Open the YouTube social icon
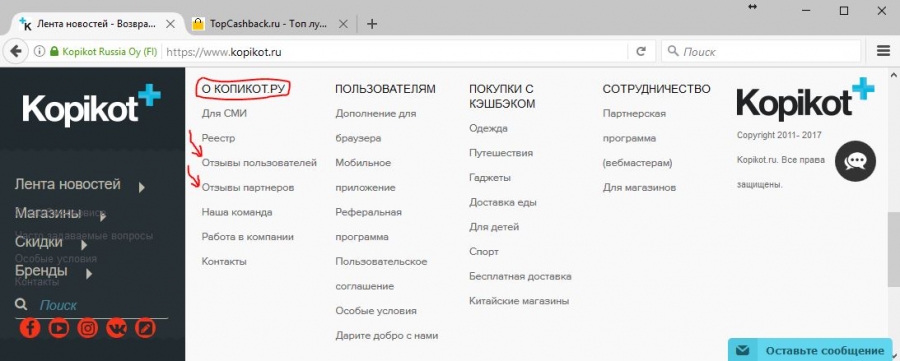Viewport: 900px width, 361px height. 59,328
